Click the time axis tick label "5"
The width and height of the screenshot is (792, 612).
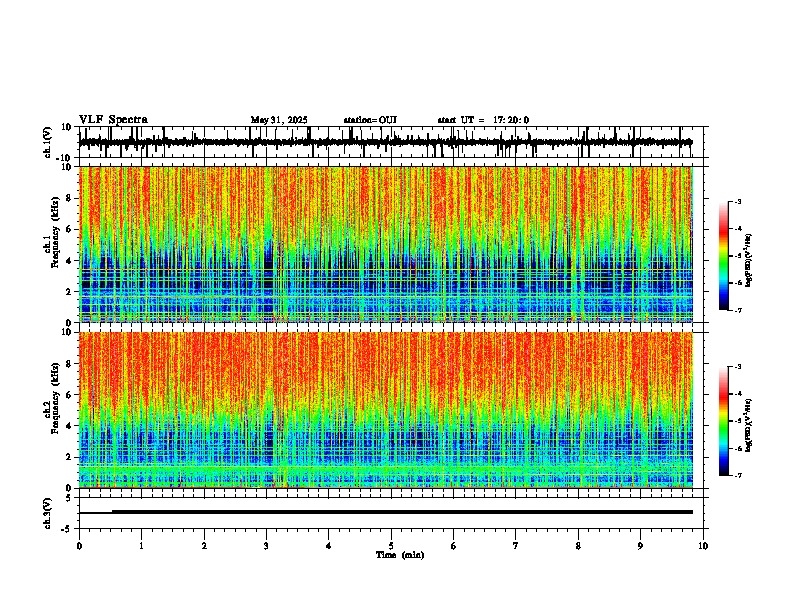(x=391, y=546)
